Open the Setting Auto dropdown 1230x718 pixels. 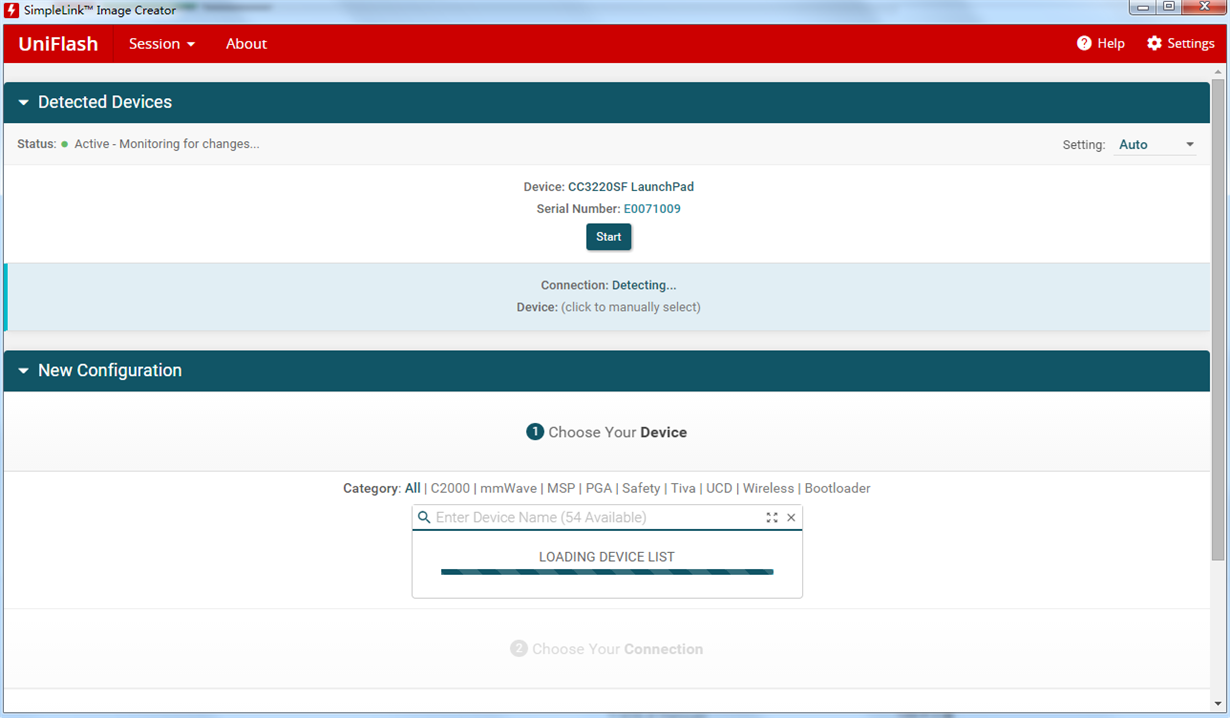pyautogui.click(x=1155, y=145)
